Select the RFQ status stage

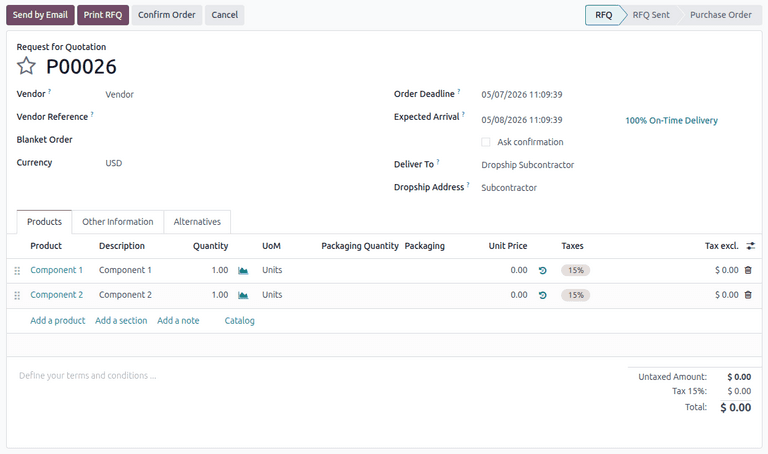click(603, 15)
